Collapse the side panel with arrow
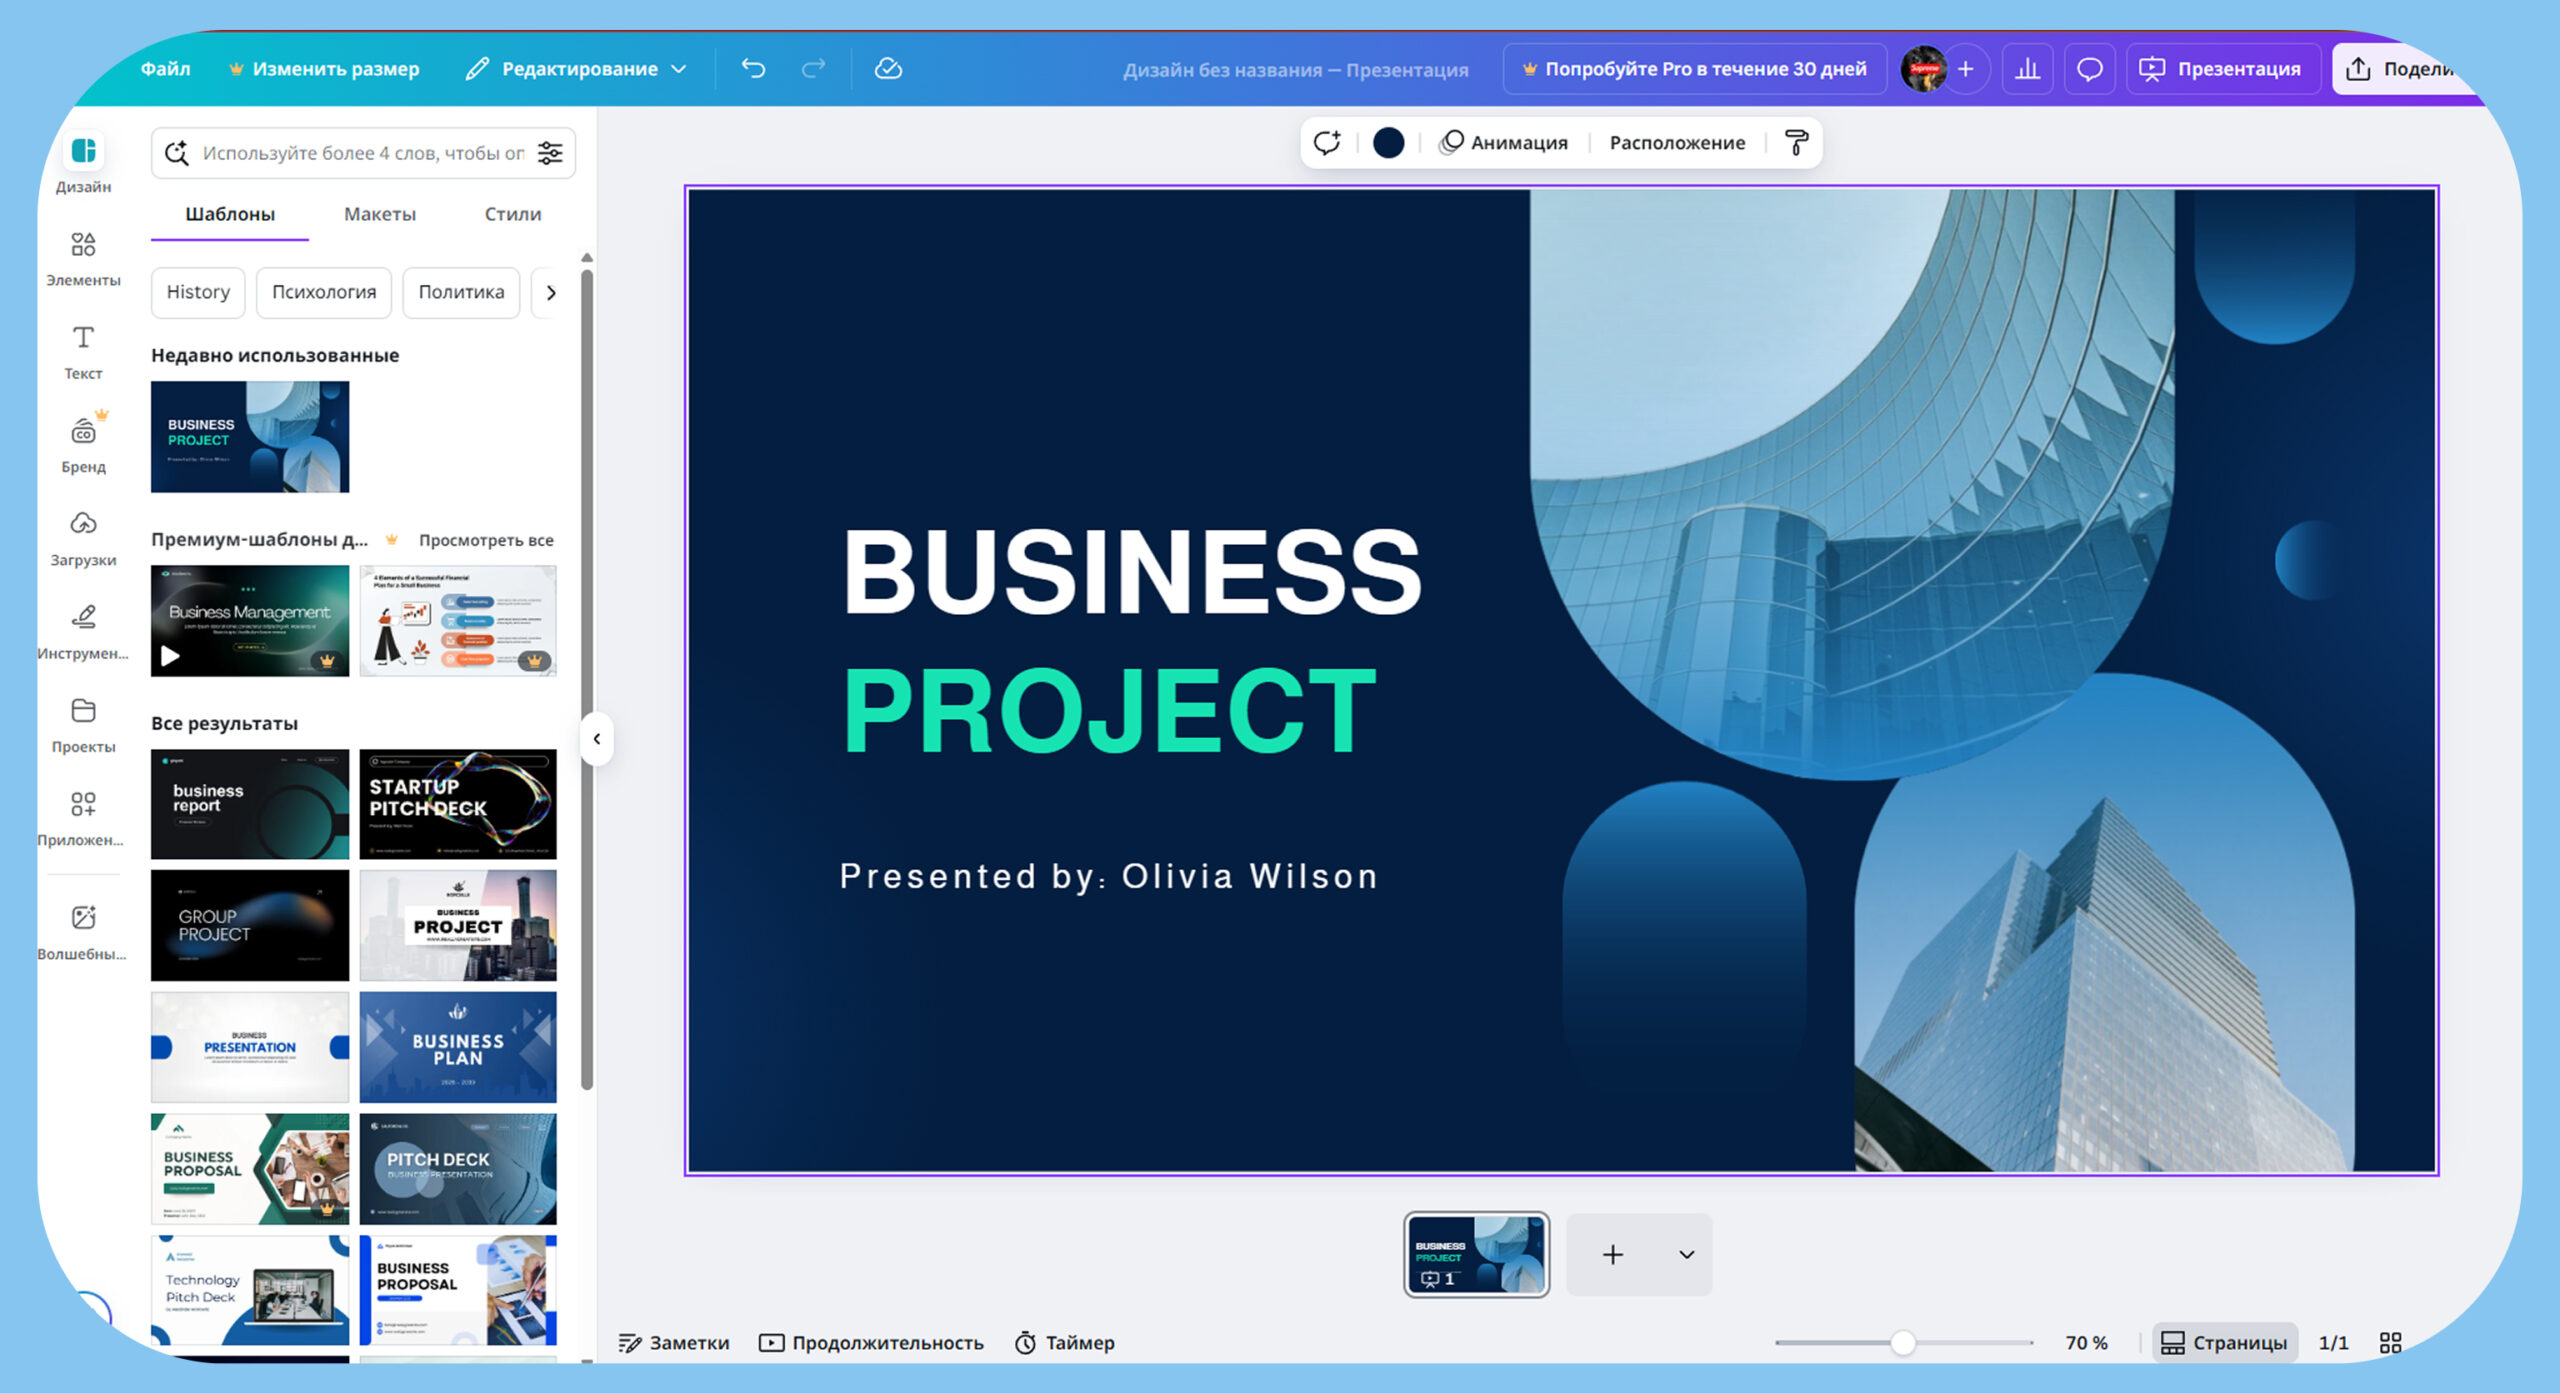2560x1394 pixels. [597, 739]
